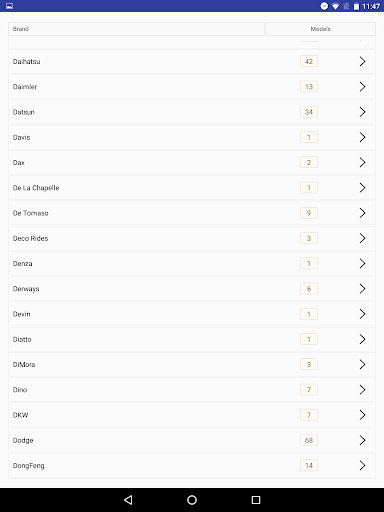Click the De Tomaso chevron icon
Image resolution: width=384 pixels, height=512 pixels.
point(362,213)
